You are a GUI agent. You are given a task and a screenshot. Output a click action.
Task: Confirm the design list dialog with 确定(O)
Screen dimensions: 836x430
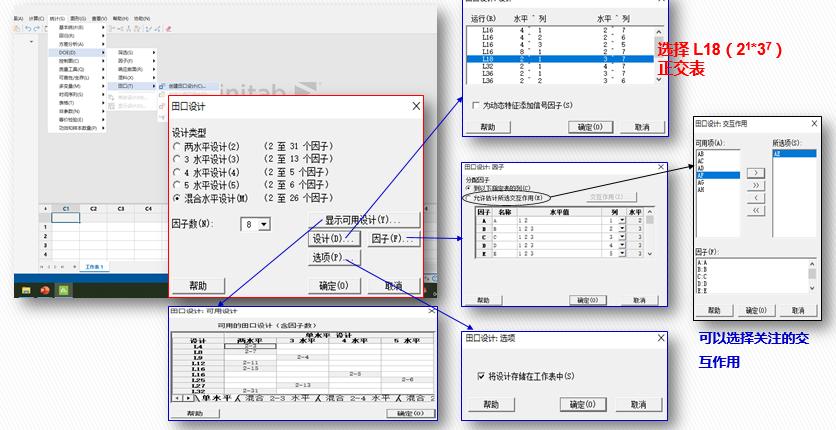(590, 127)
